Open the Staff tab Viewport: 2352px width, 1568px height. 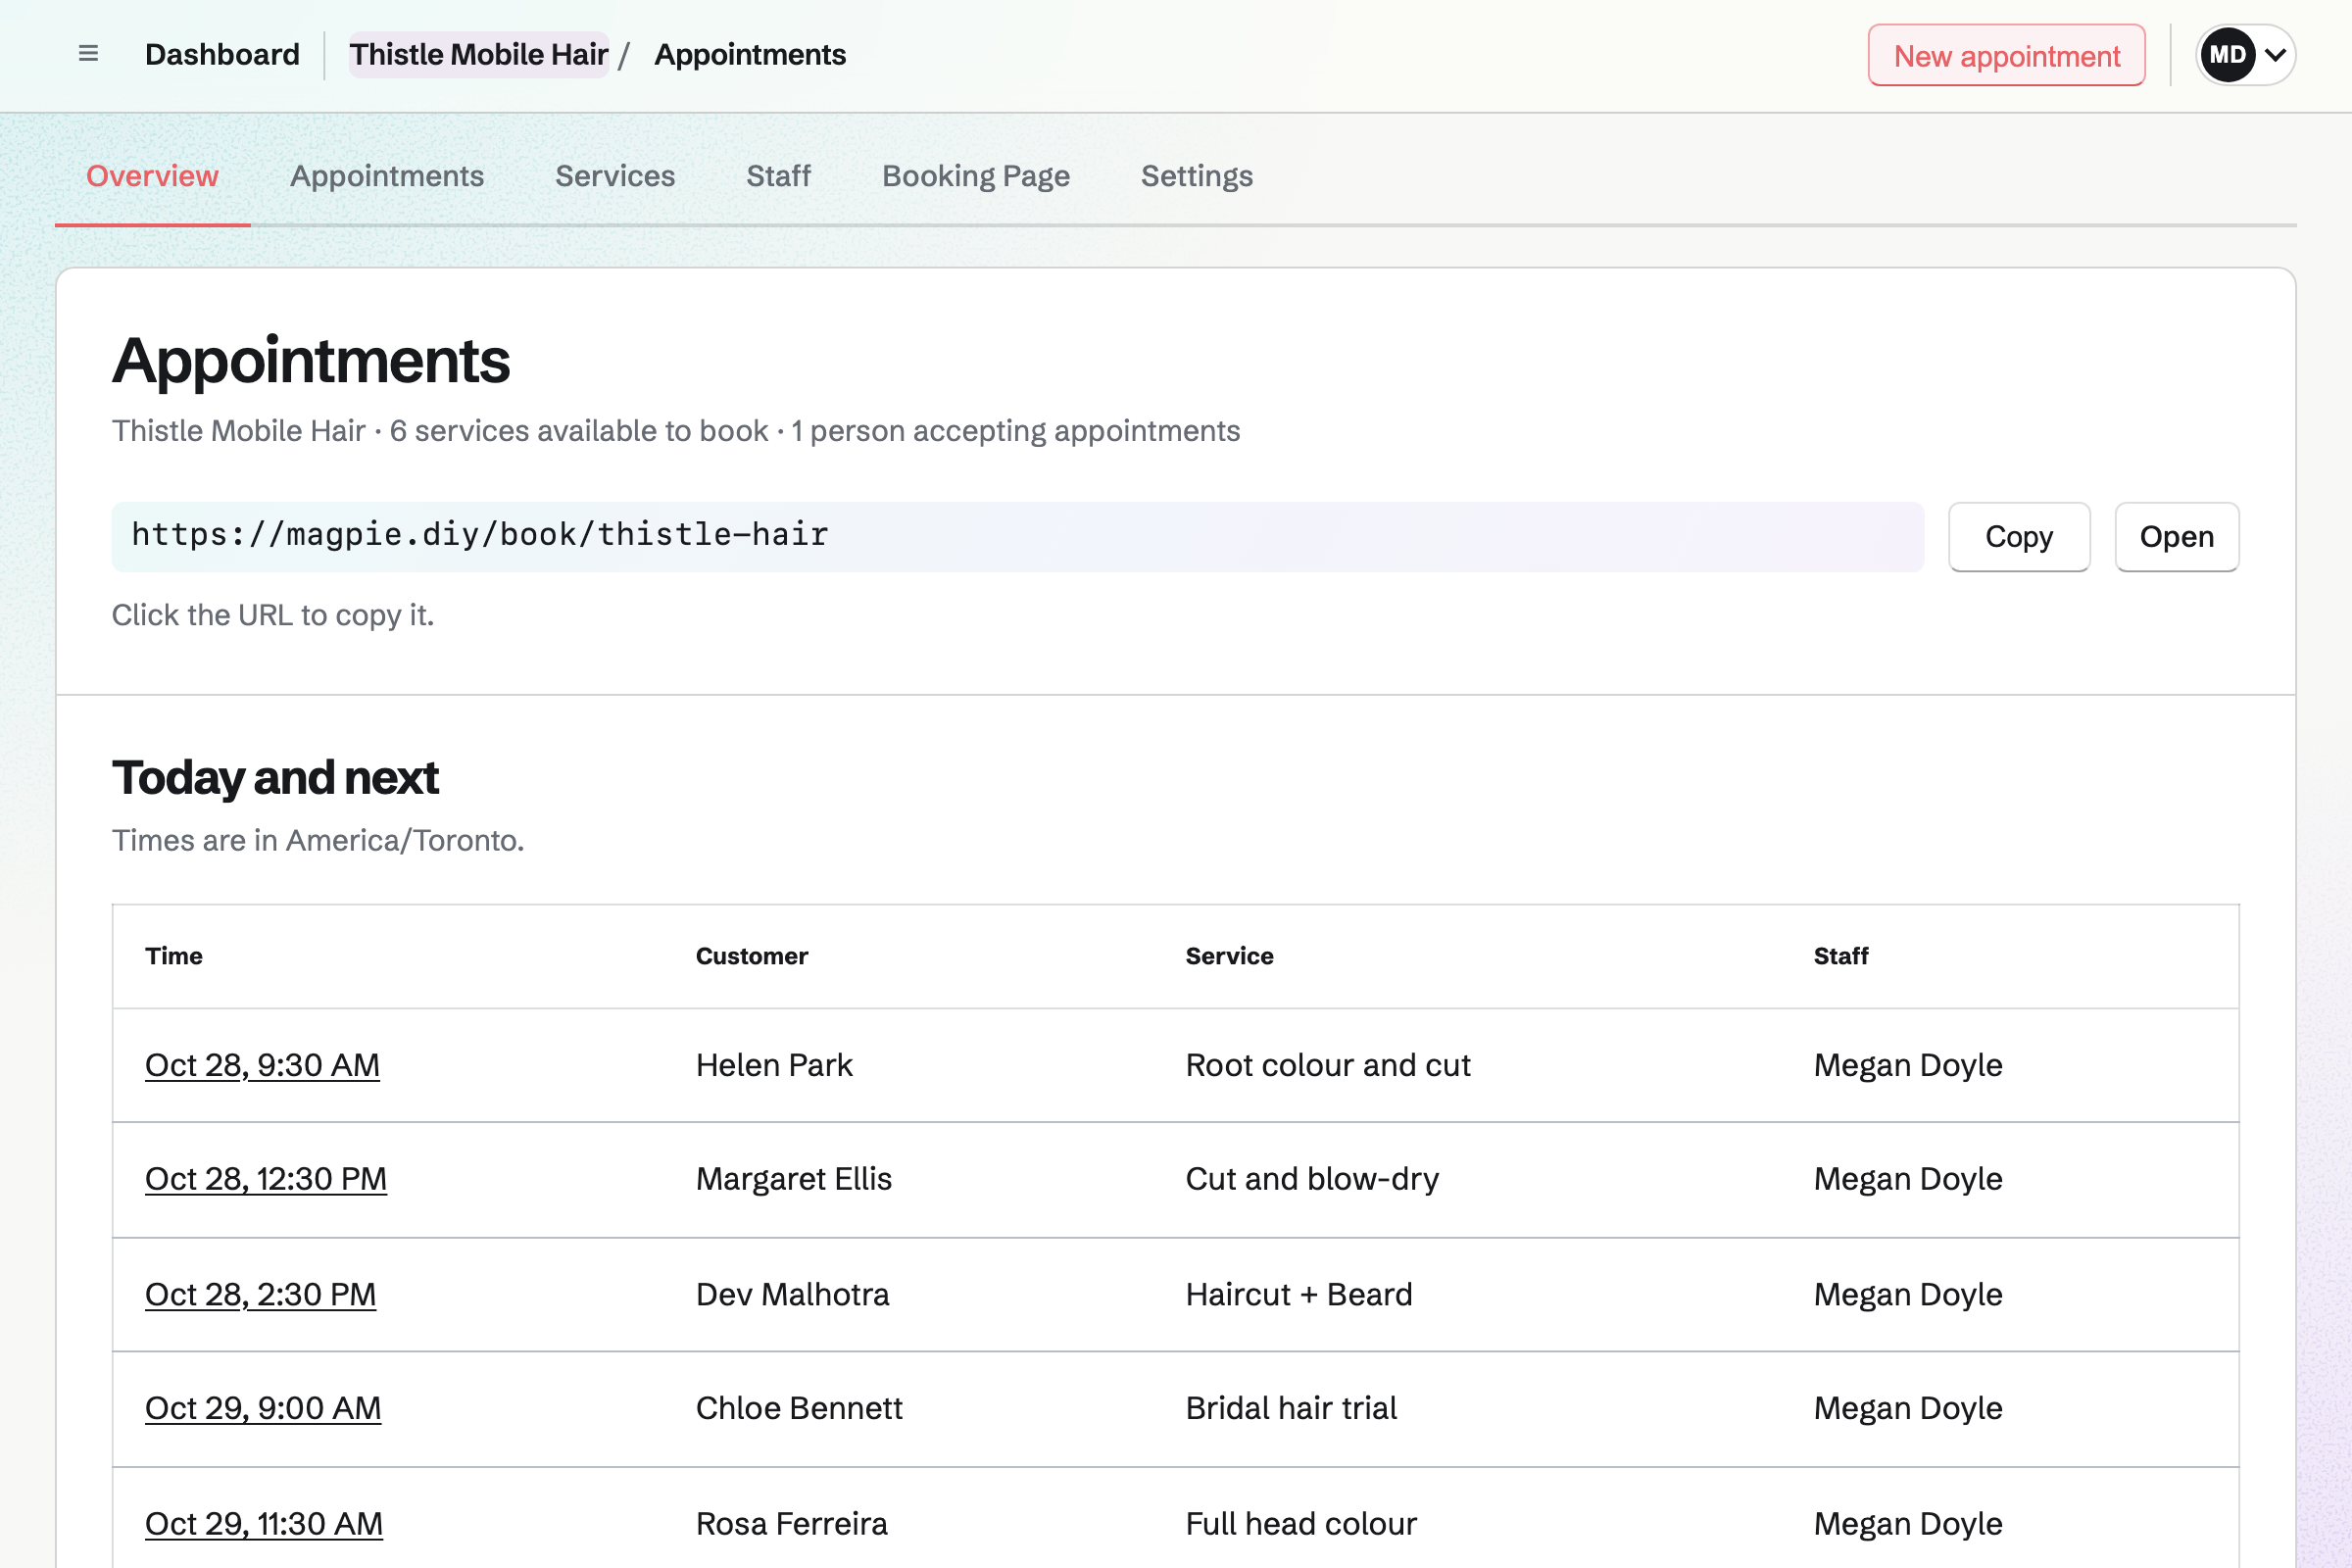point(778,176)
